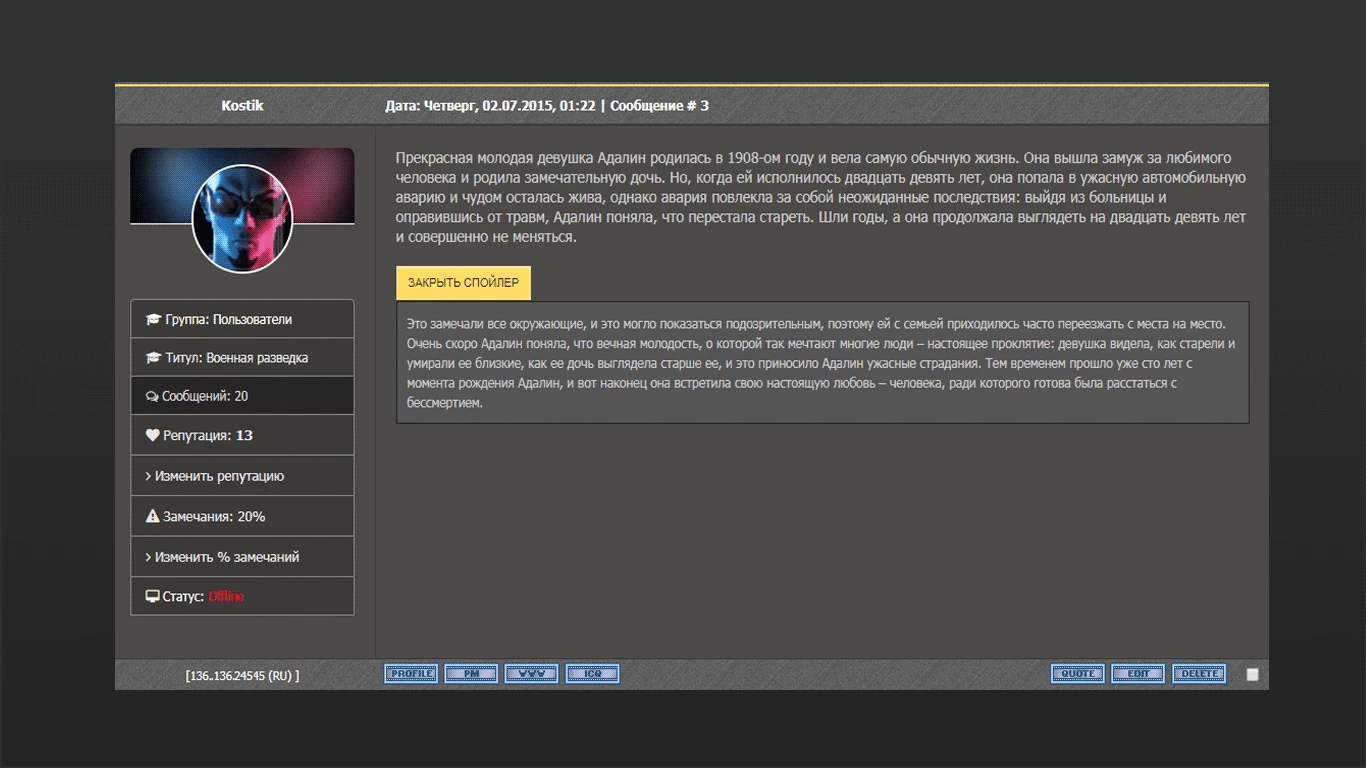Visit the user's site via WWW button
1366x768 pixels.
(x=532, y=674)
